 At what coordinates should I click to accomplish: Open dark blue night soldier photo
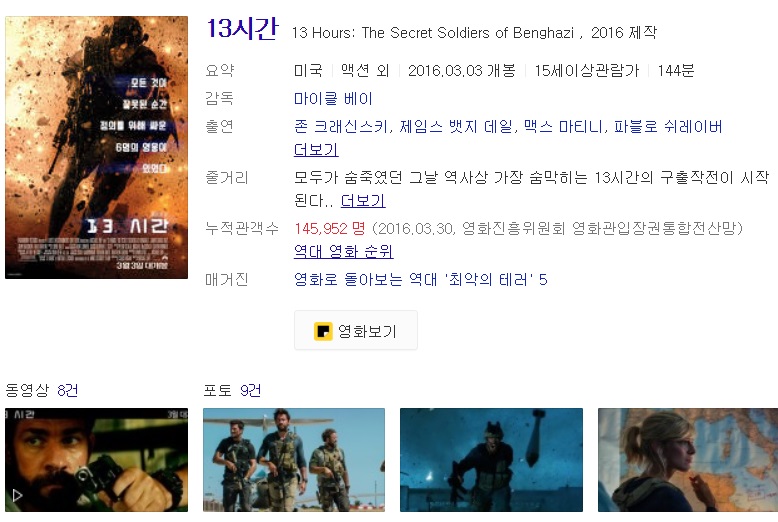coord(491,459)
